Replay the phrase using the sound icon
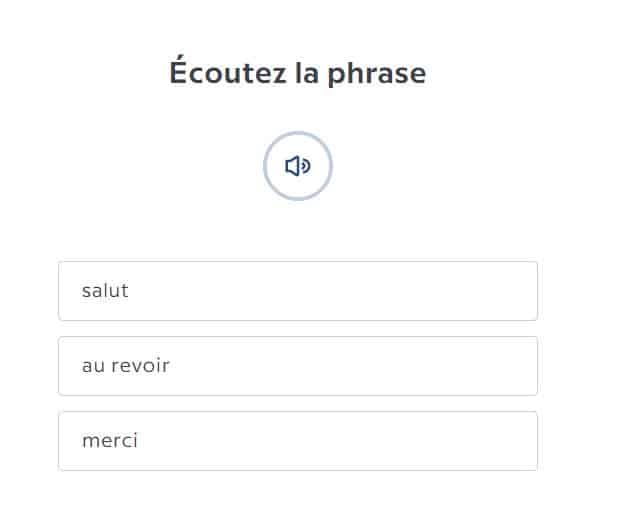This screenshot has width=618, height=520. [297, 166]
